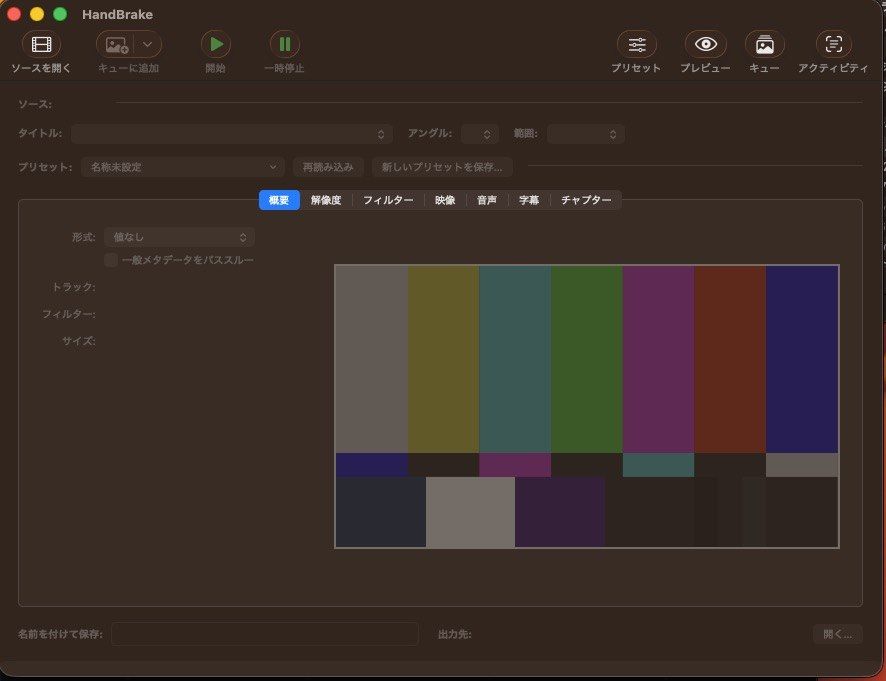
Task: Click the Browse (開く...) destination button
Action: [837, 634]
